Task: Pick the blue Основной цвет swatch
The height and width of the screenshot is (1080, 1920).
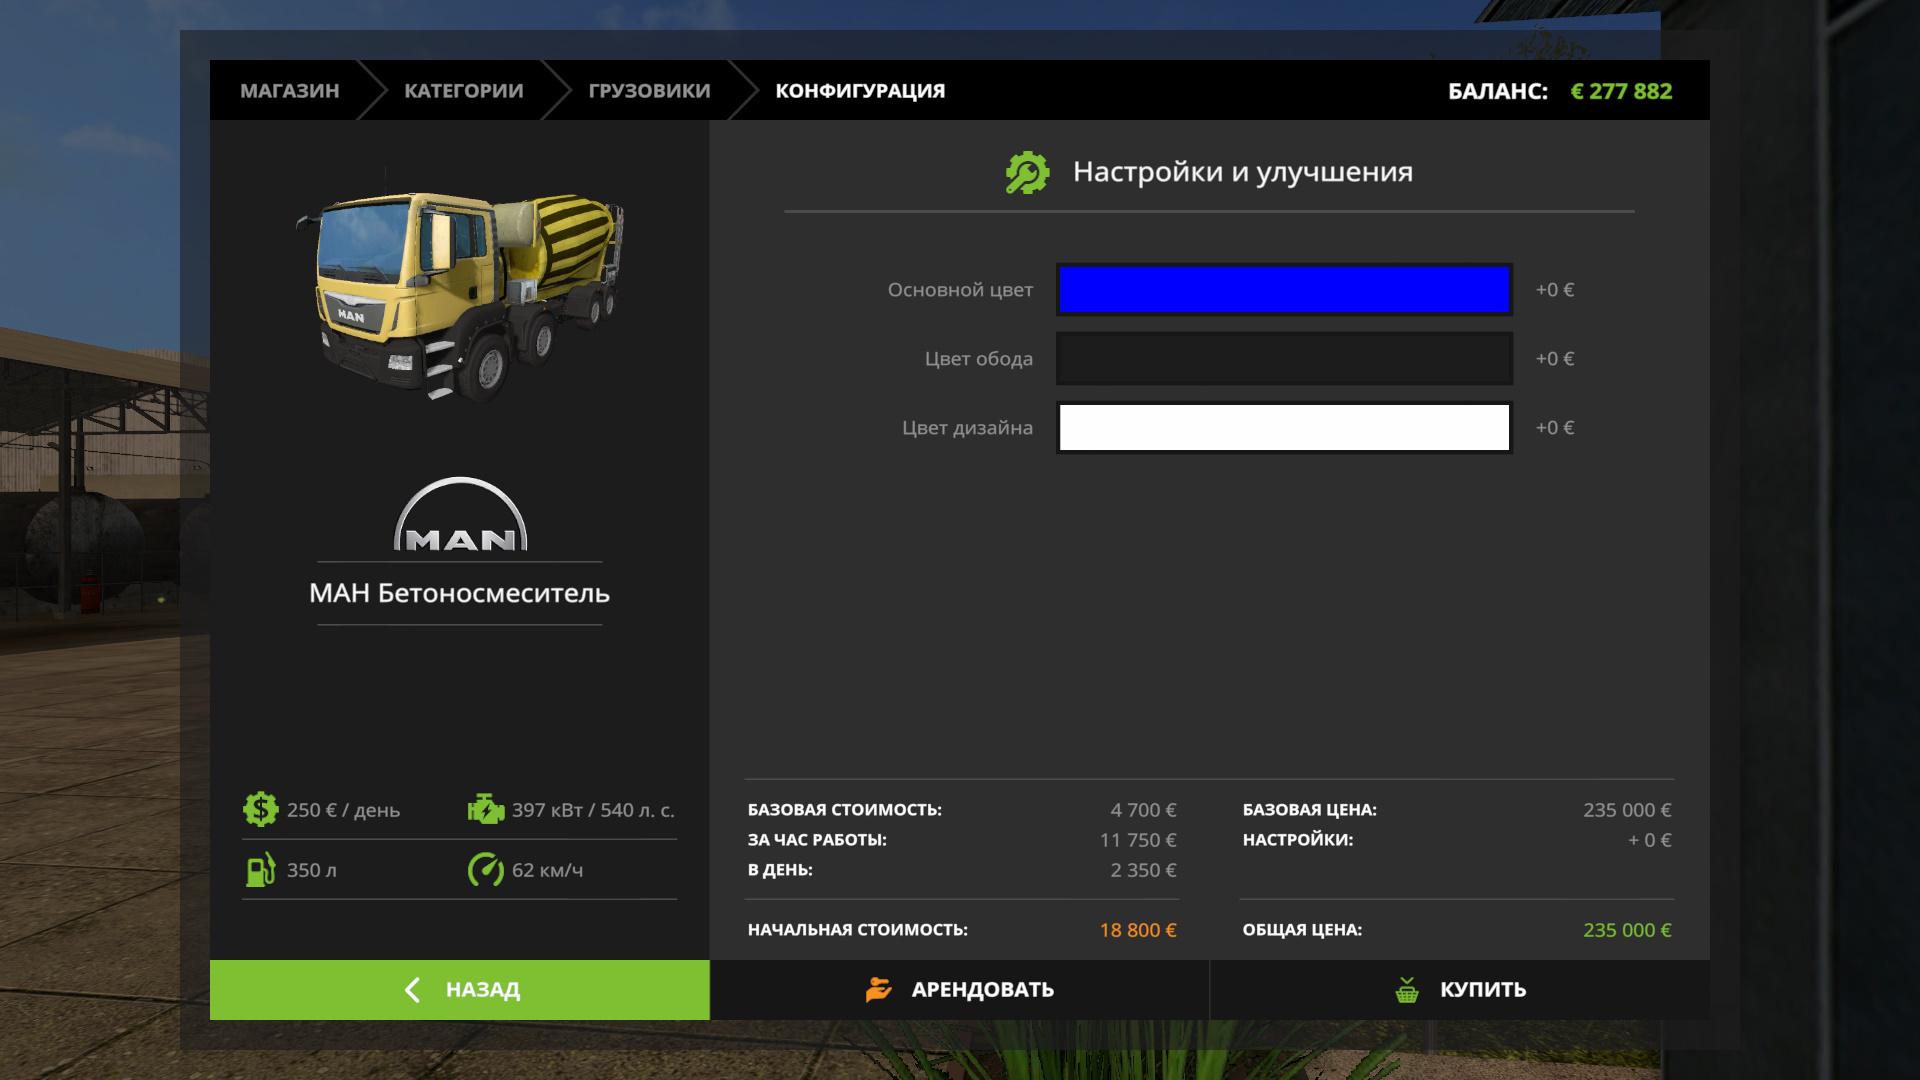Action: pyautogui.click(x=1284, y=290)
